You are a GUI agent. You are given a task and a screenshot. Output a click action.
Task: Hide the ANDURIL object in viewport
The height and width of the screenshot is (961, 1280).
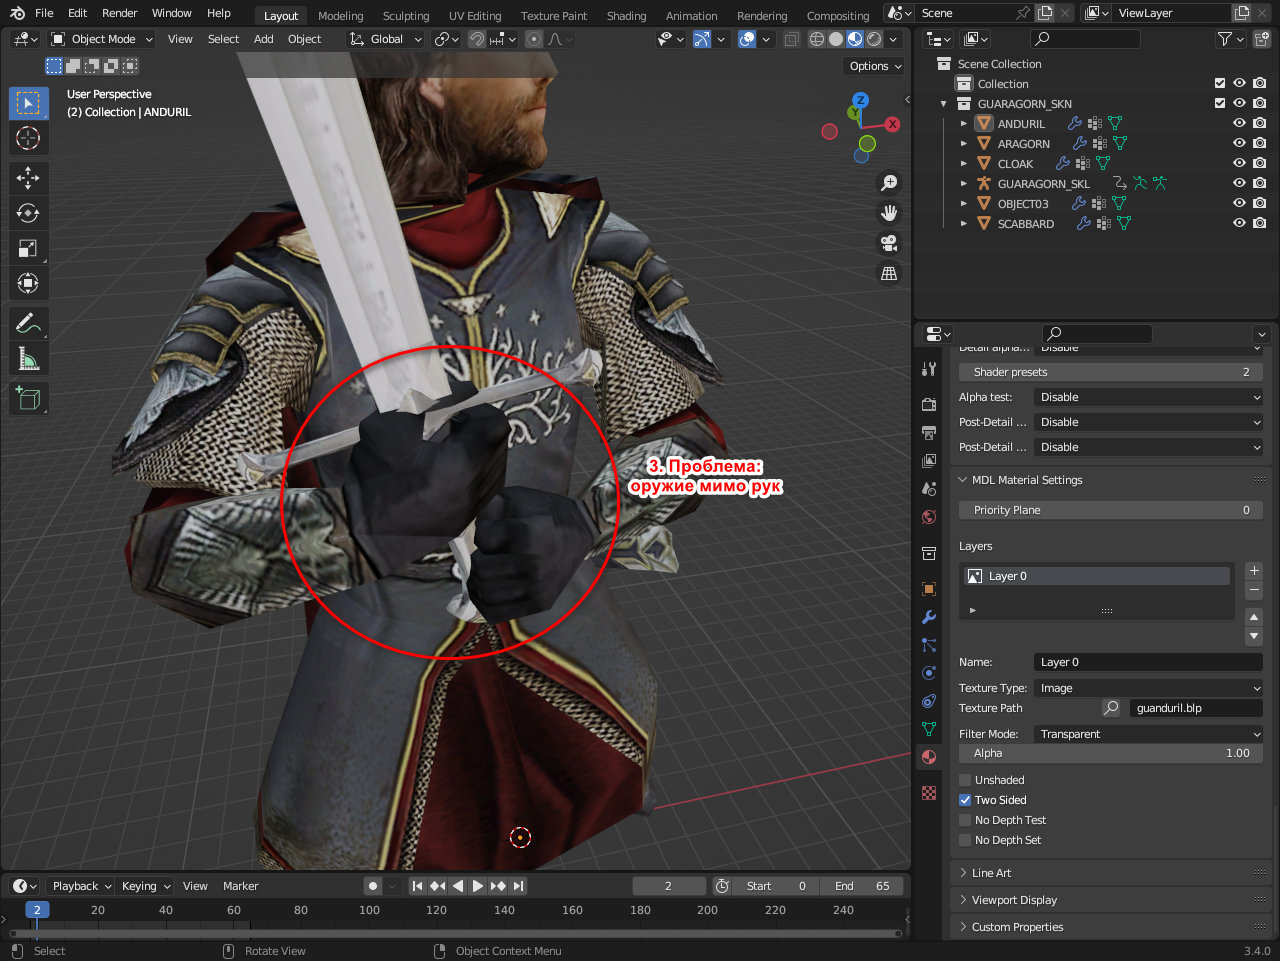pos(1239,123)
